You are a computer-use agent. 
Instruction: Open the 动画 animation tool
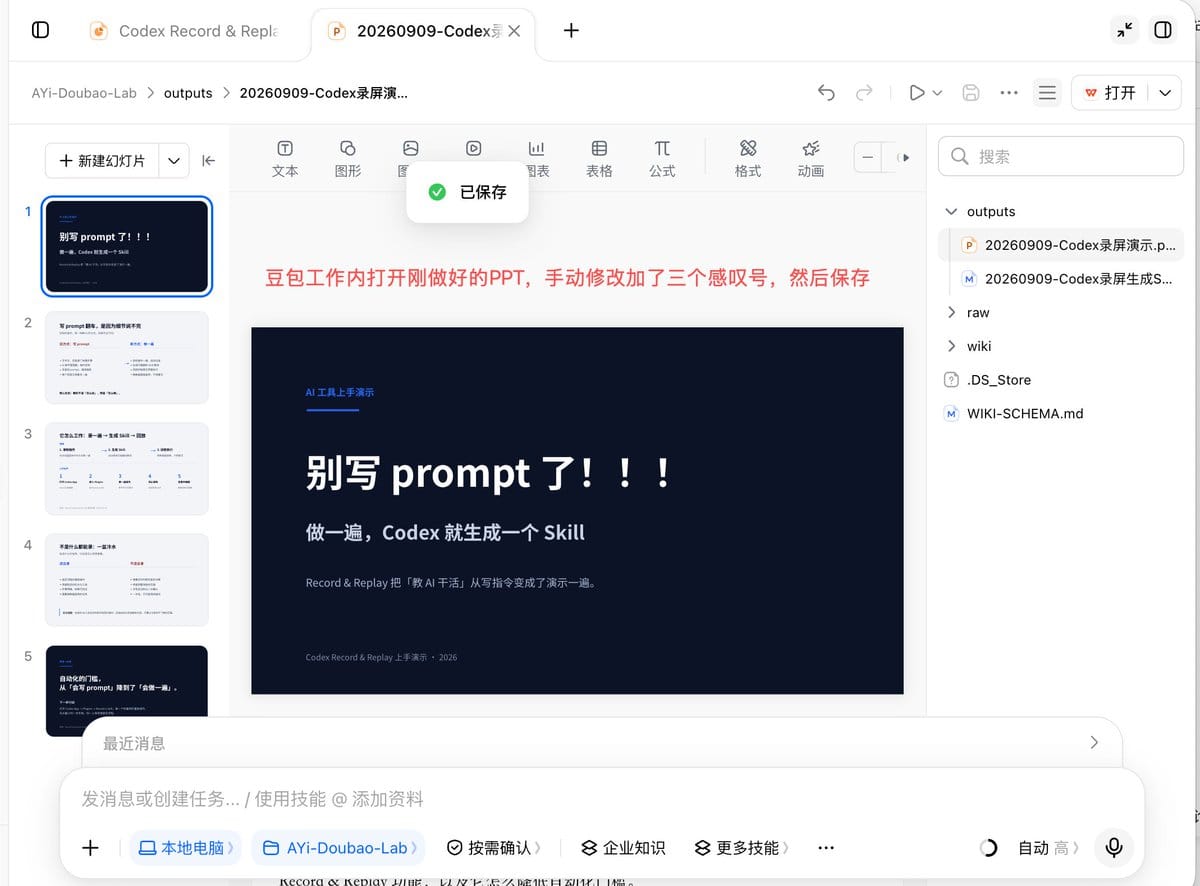tap(811, 159)
